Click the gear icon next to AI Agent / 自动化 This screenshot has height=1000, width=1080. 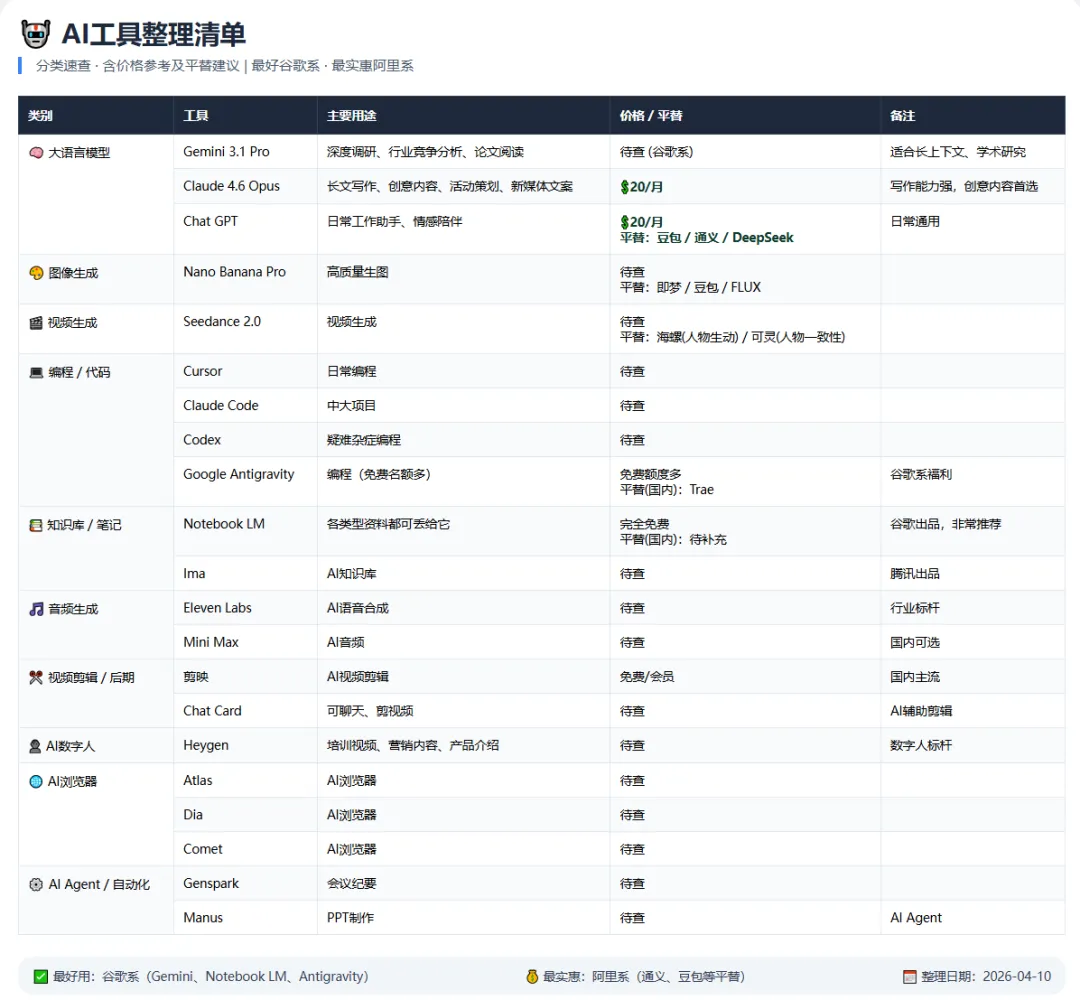pyautogui.click(x=36, y=884)
